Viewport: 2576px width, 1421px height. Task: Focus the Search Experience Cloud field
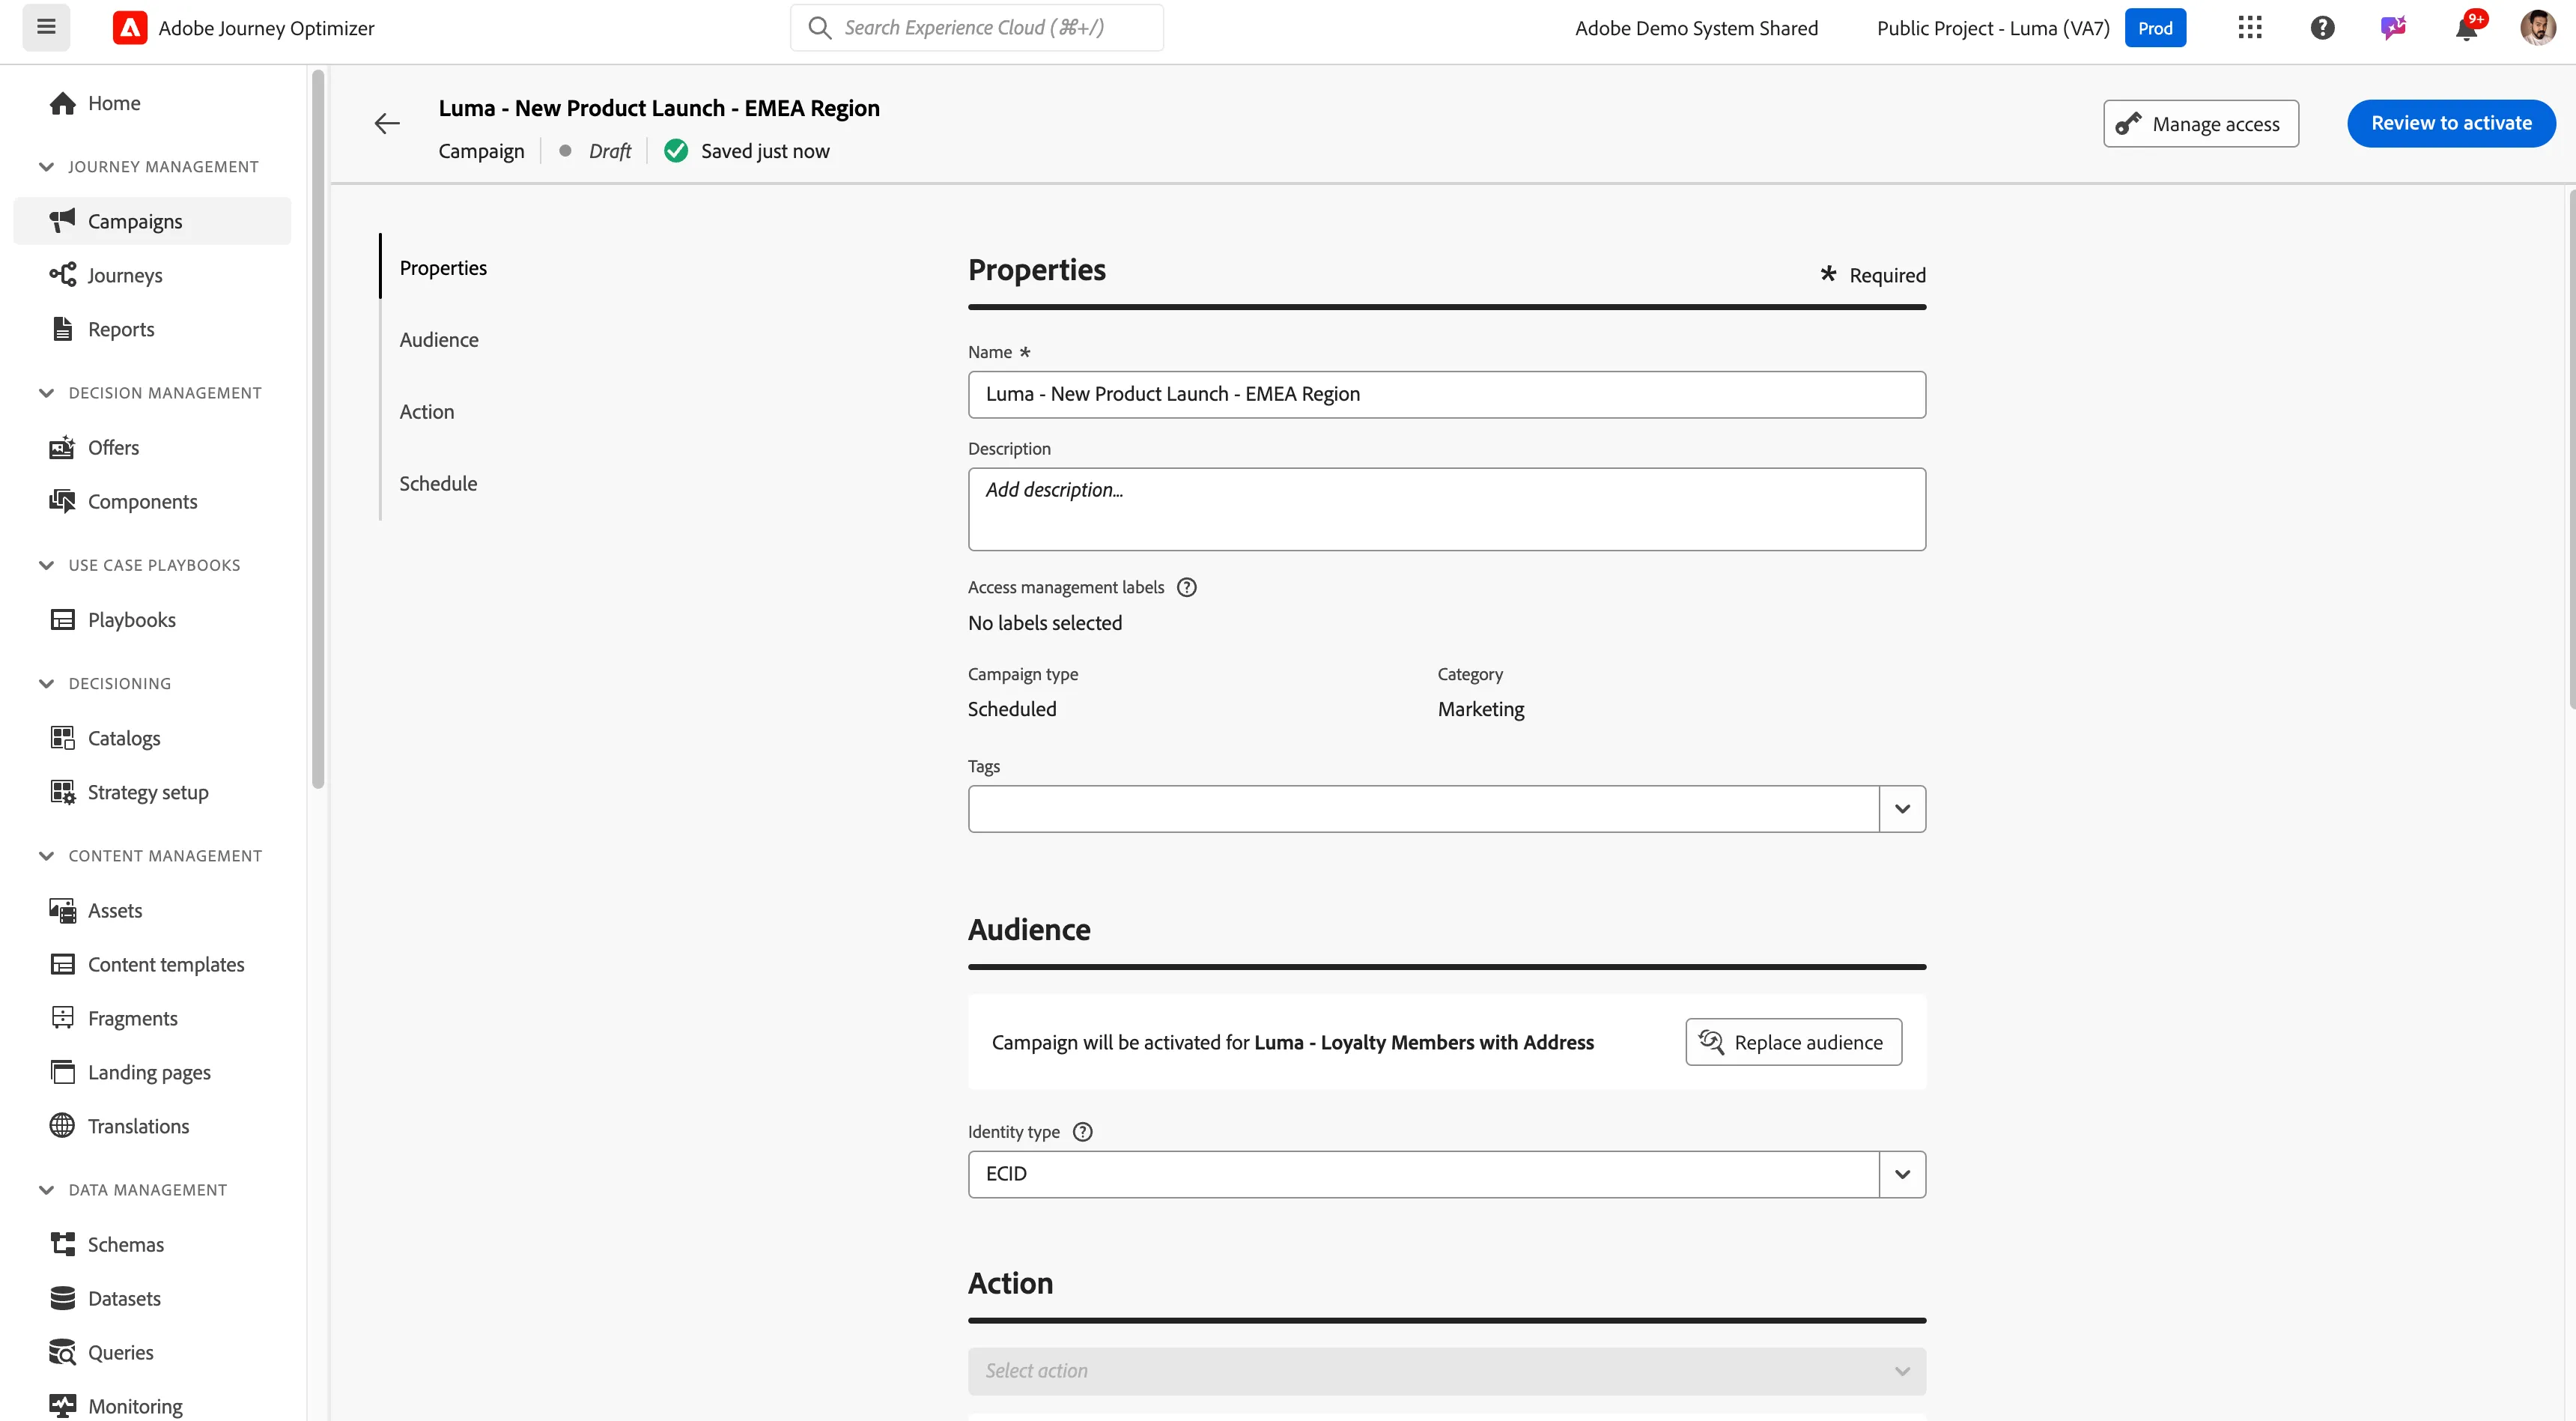[976, 28]
